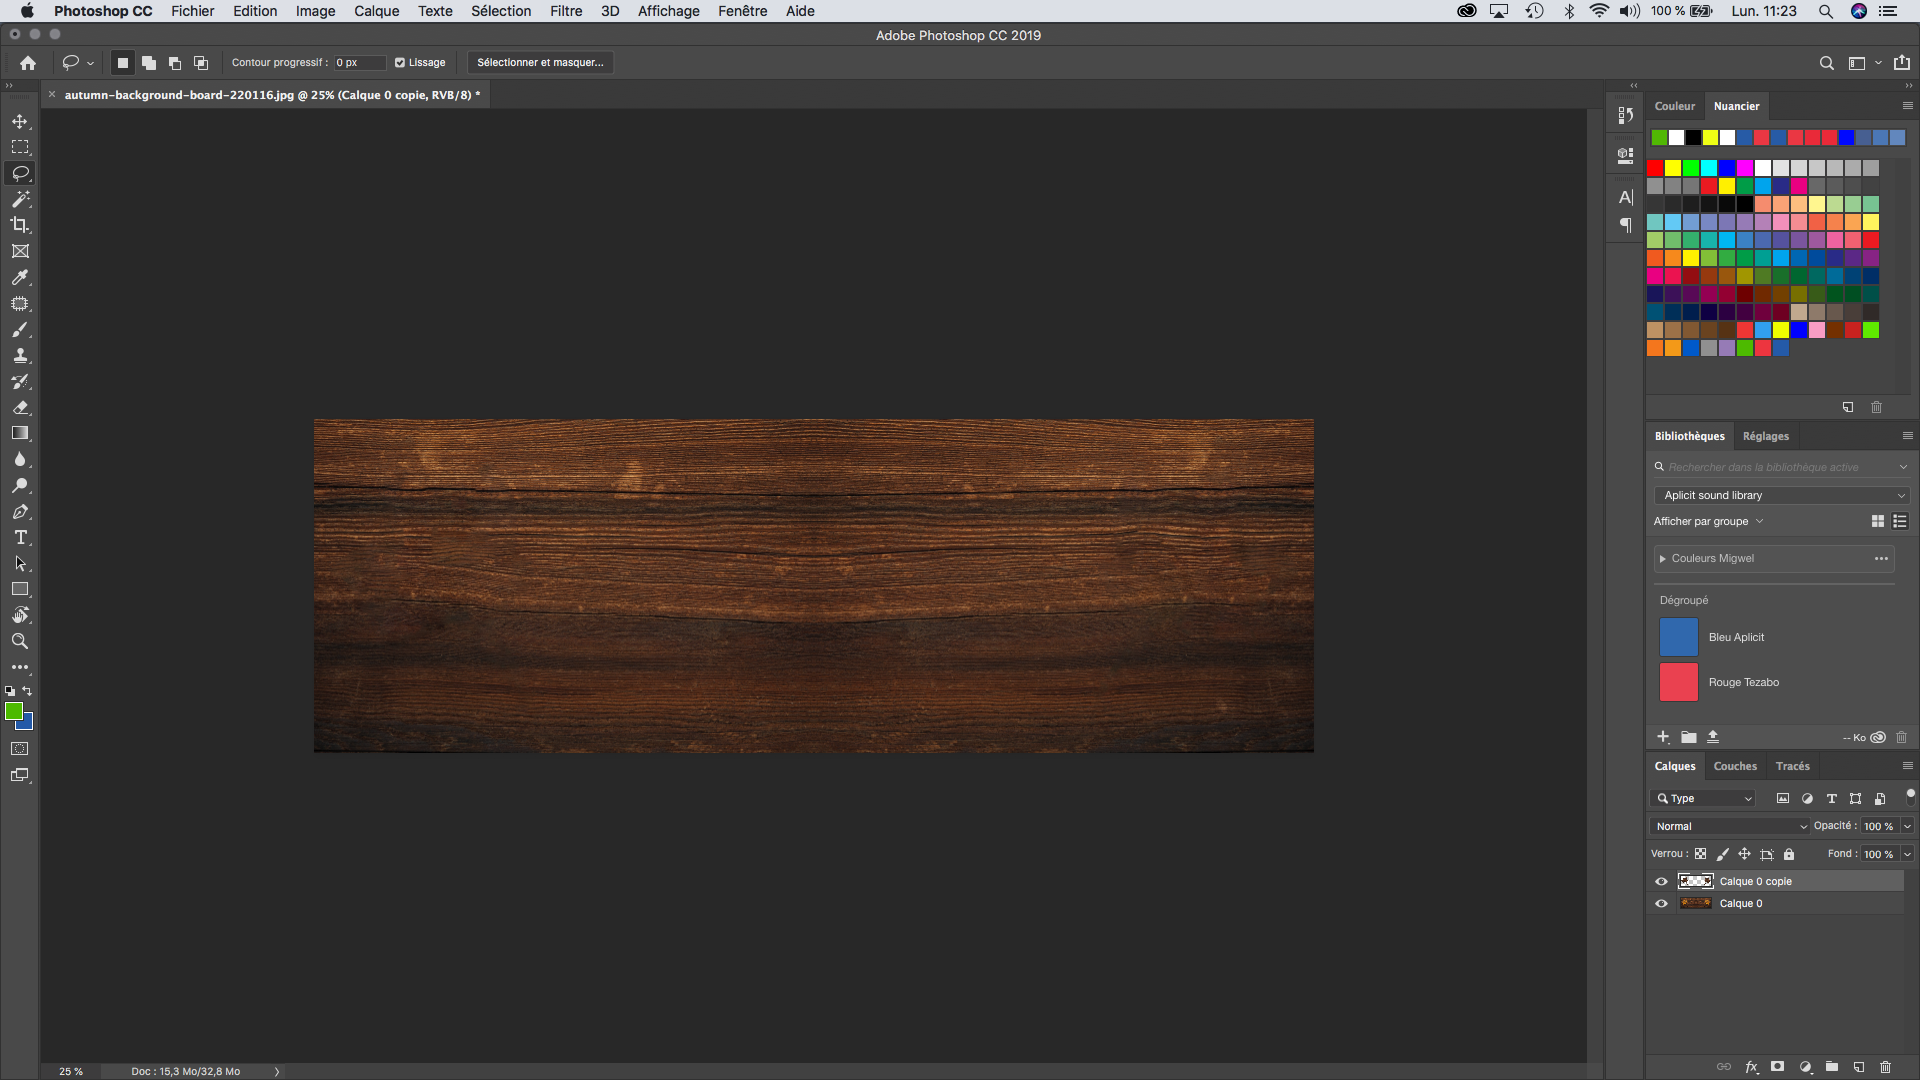This screenshot has height=1080, width=1920.
Task: Select the Eraser tool
Action: click(20, 407)
